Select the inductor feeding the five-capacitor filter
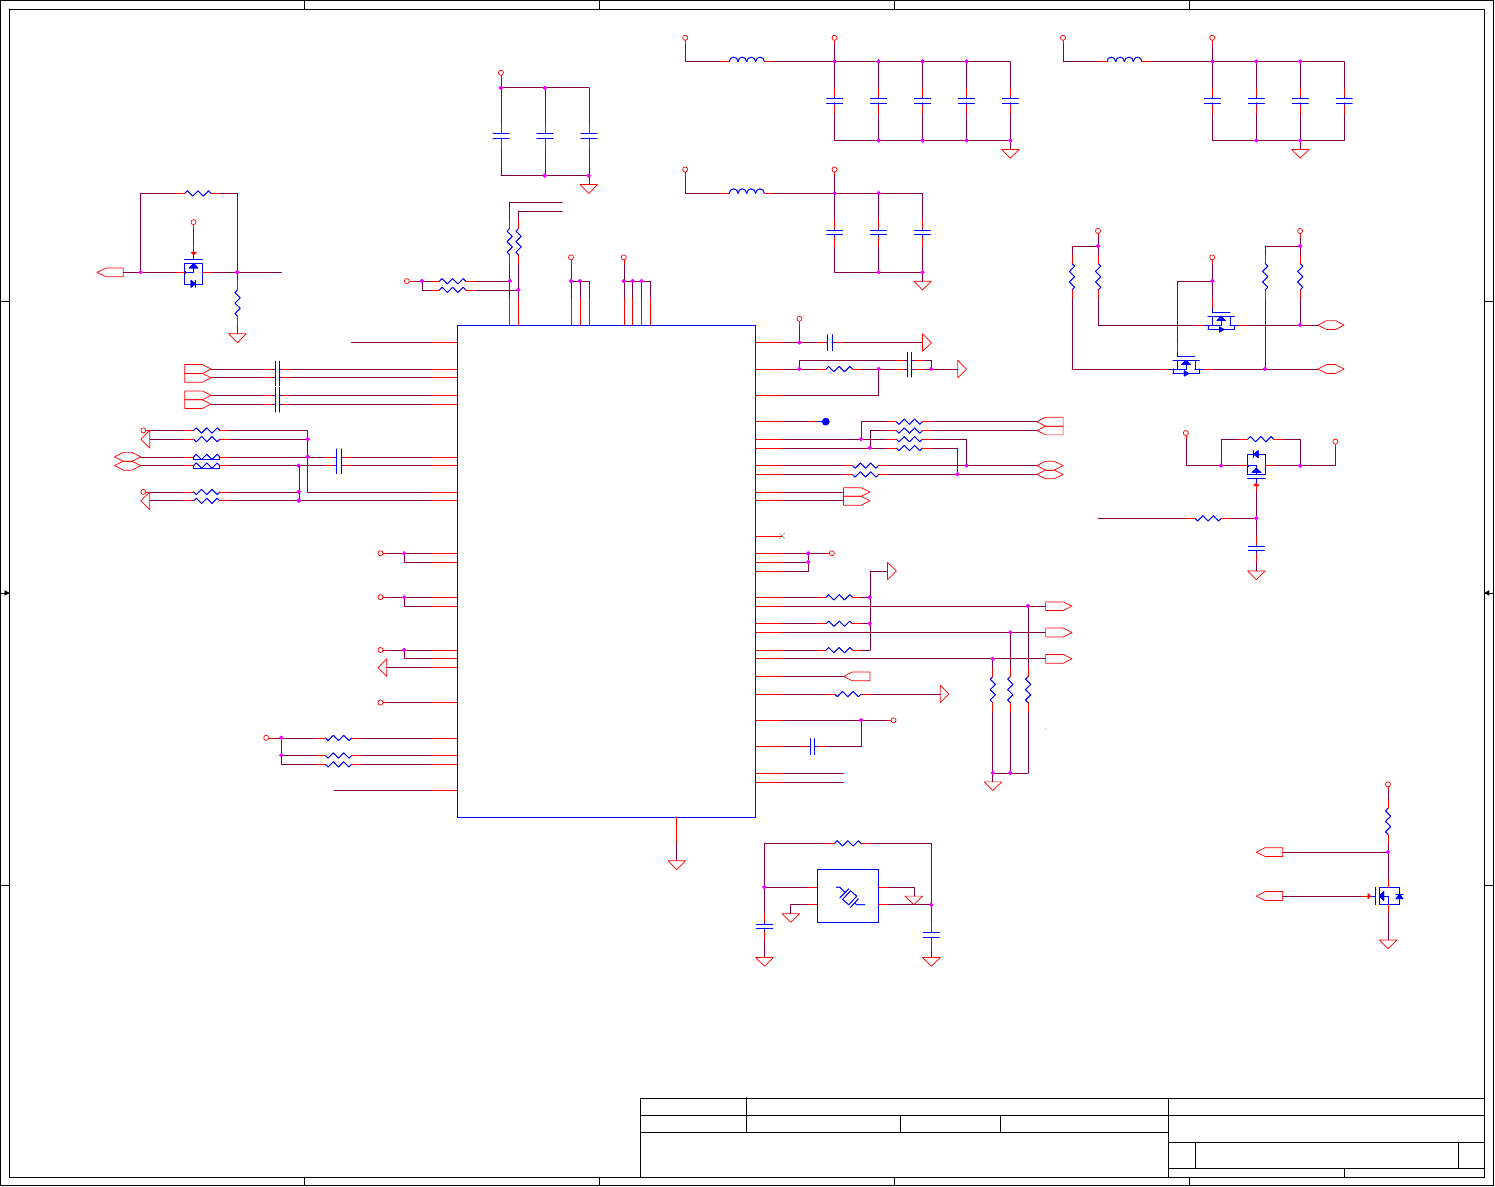The image size is (1495, 1187). coord(747,60)
